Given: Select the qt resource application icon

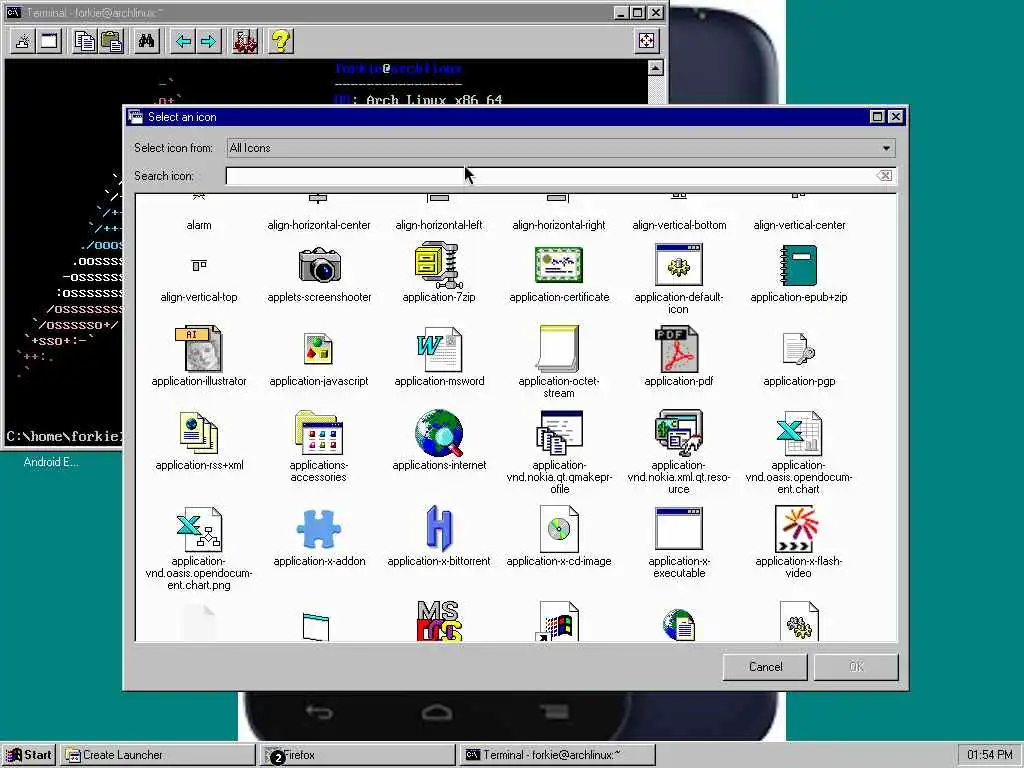Looking at the screenshot, I should pos(679,432).
